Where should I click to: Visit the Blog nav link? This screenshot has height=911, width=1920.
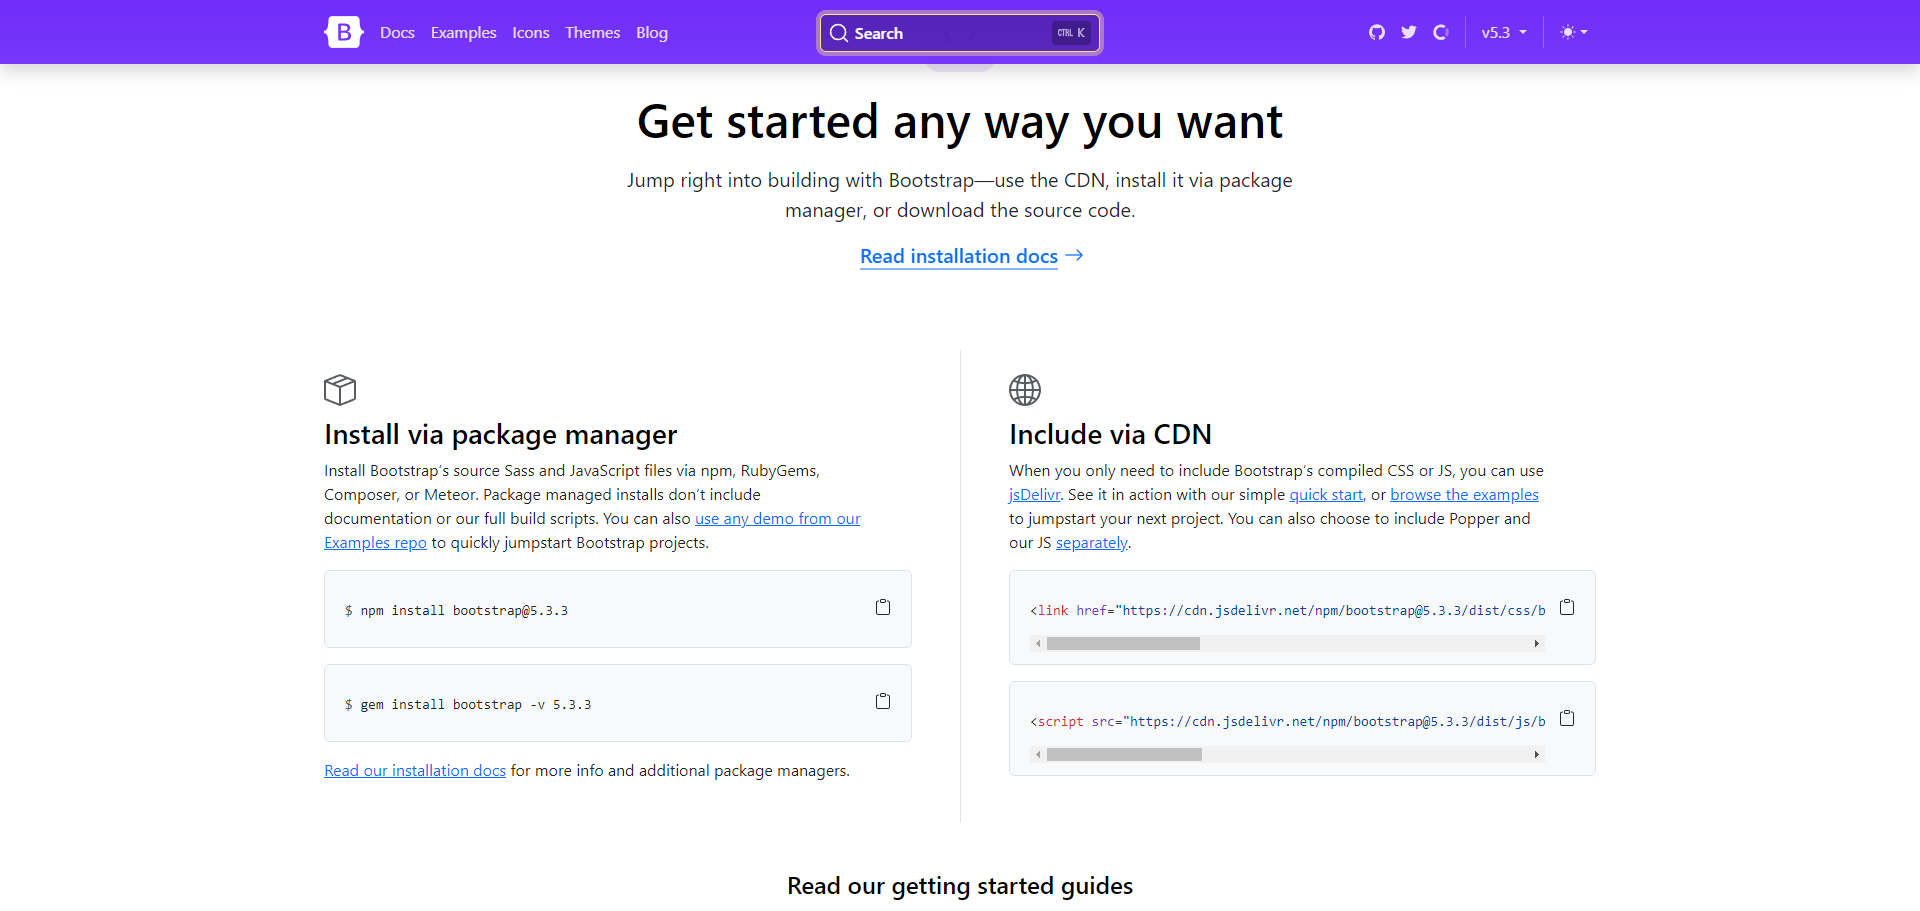tap(652, 33)
